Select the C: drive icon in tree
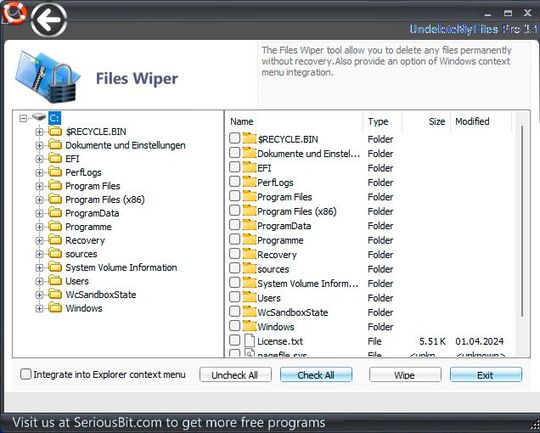This screenshot has height=433, width=540. pyautogui.click(x=39, y=117)
